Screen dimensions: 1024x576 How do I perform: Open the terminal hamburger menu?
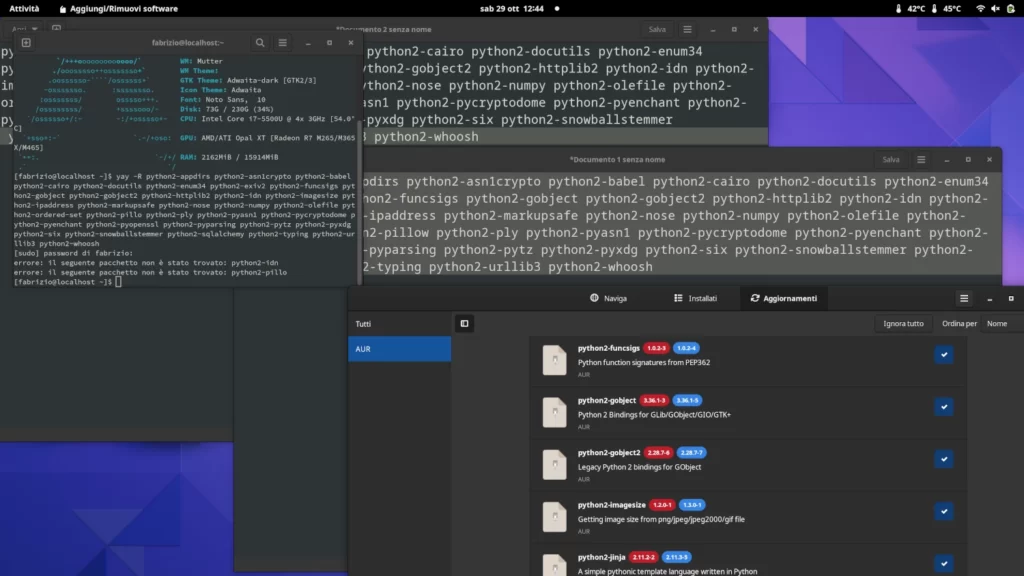(x=282, y=42)
